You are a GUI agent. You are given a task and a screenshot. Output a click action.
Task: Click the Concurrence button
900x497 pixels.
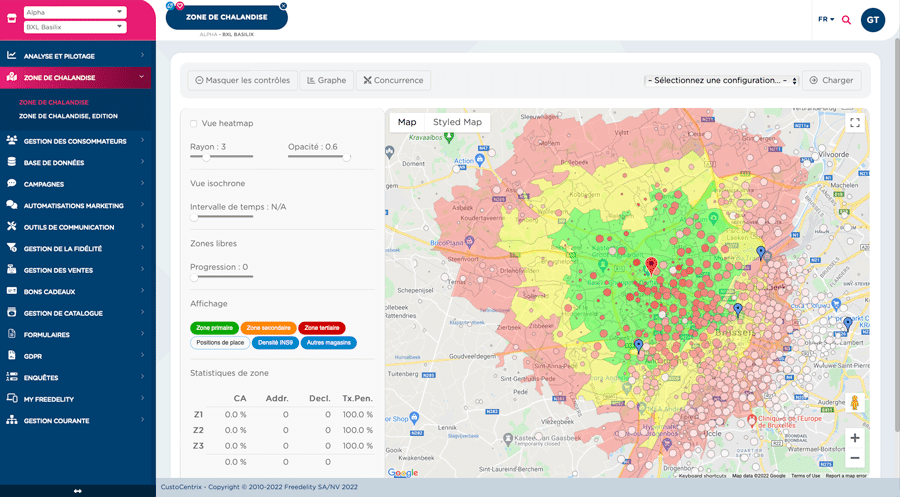[x=391, y=80]
